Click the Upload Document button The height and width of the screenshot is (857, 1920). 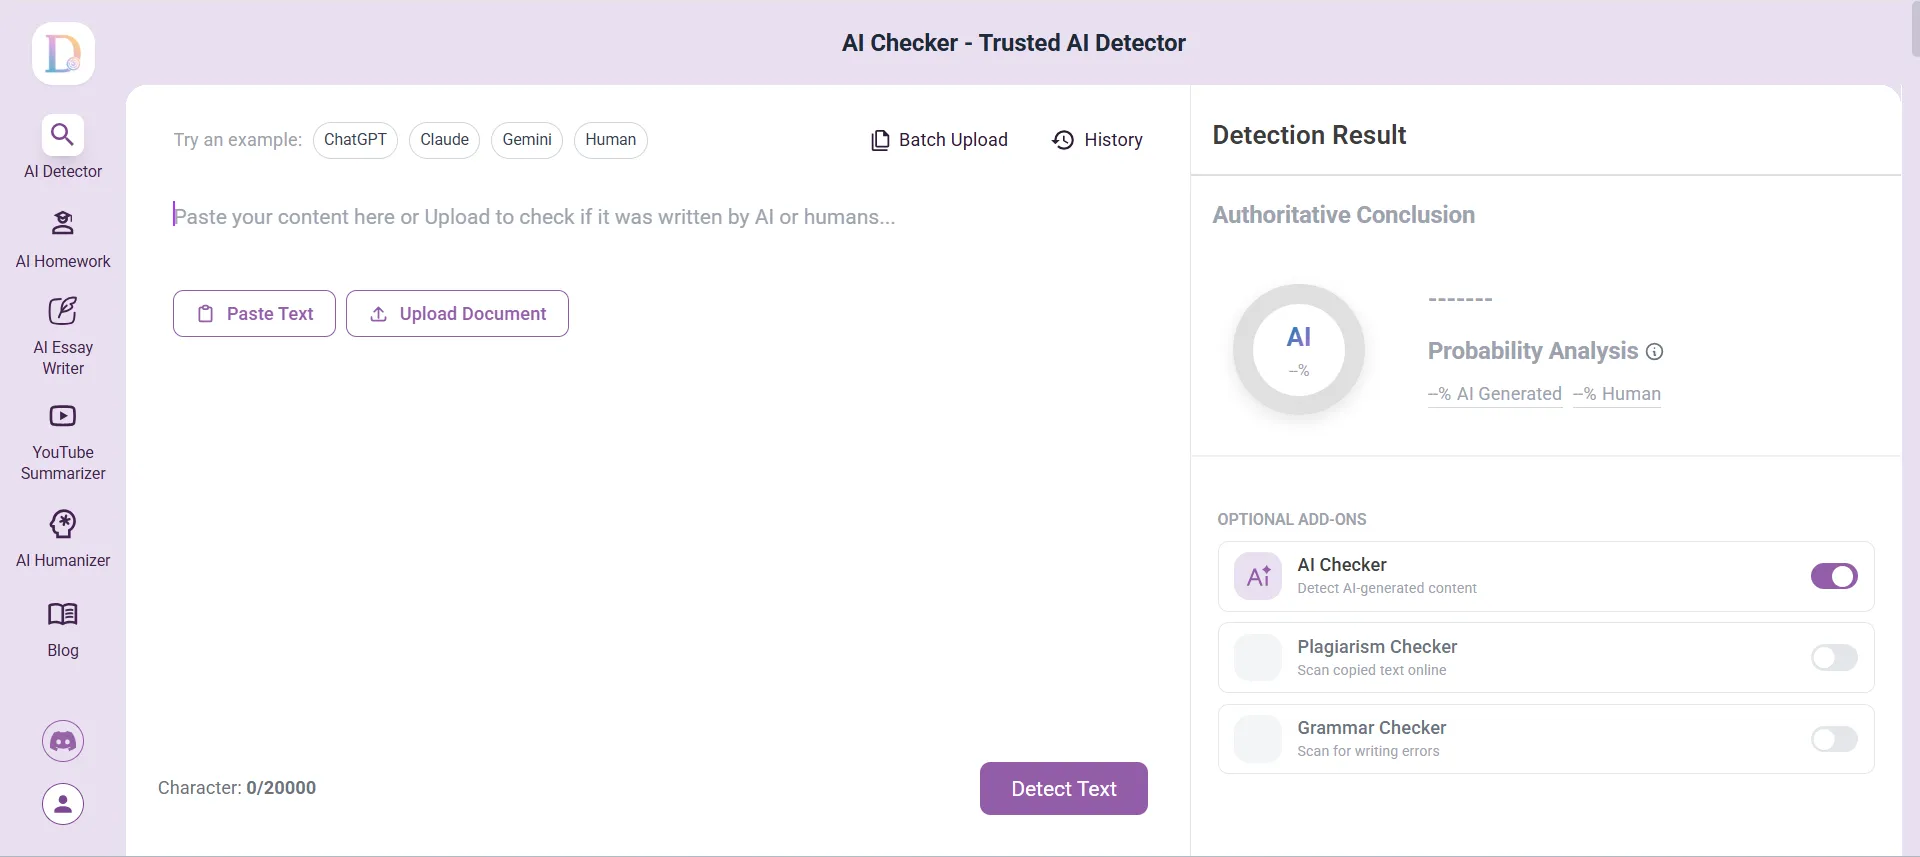coord(457,314)
